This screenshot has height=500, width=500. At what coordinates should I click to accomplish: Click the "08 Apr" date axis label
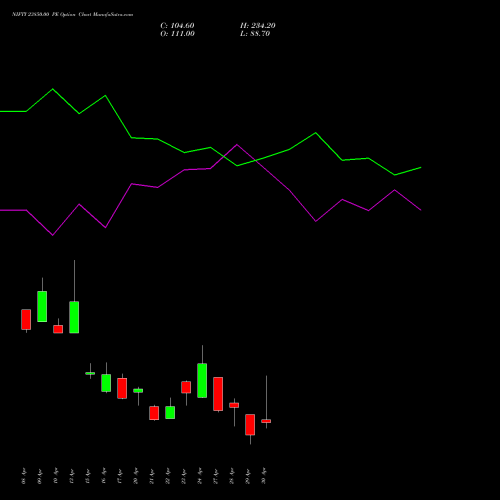[x=24, y=476]
